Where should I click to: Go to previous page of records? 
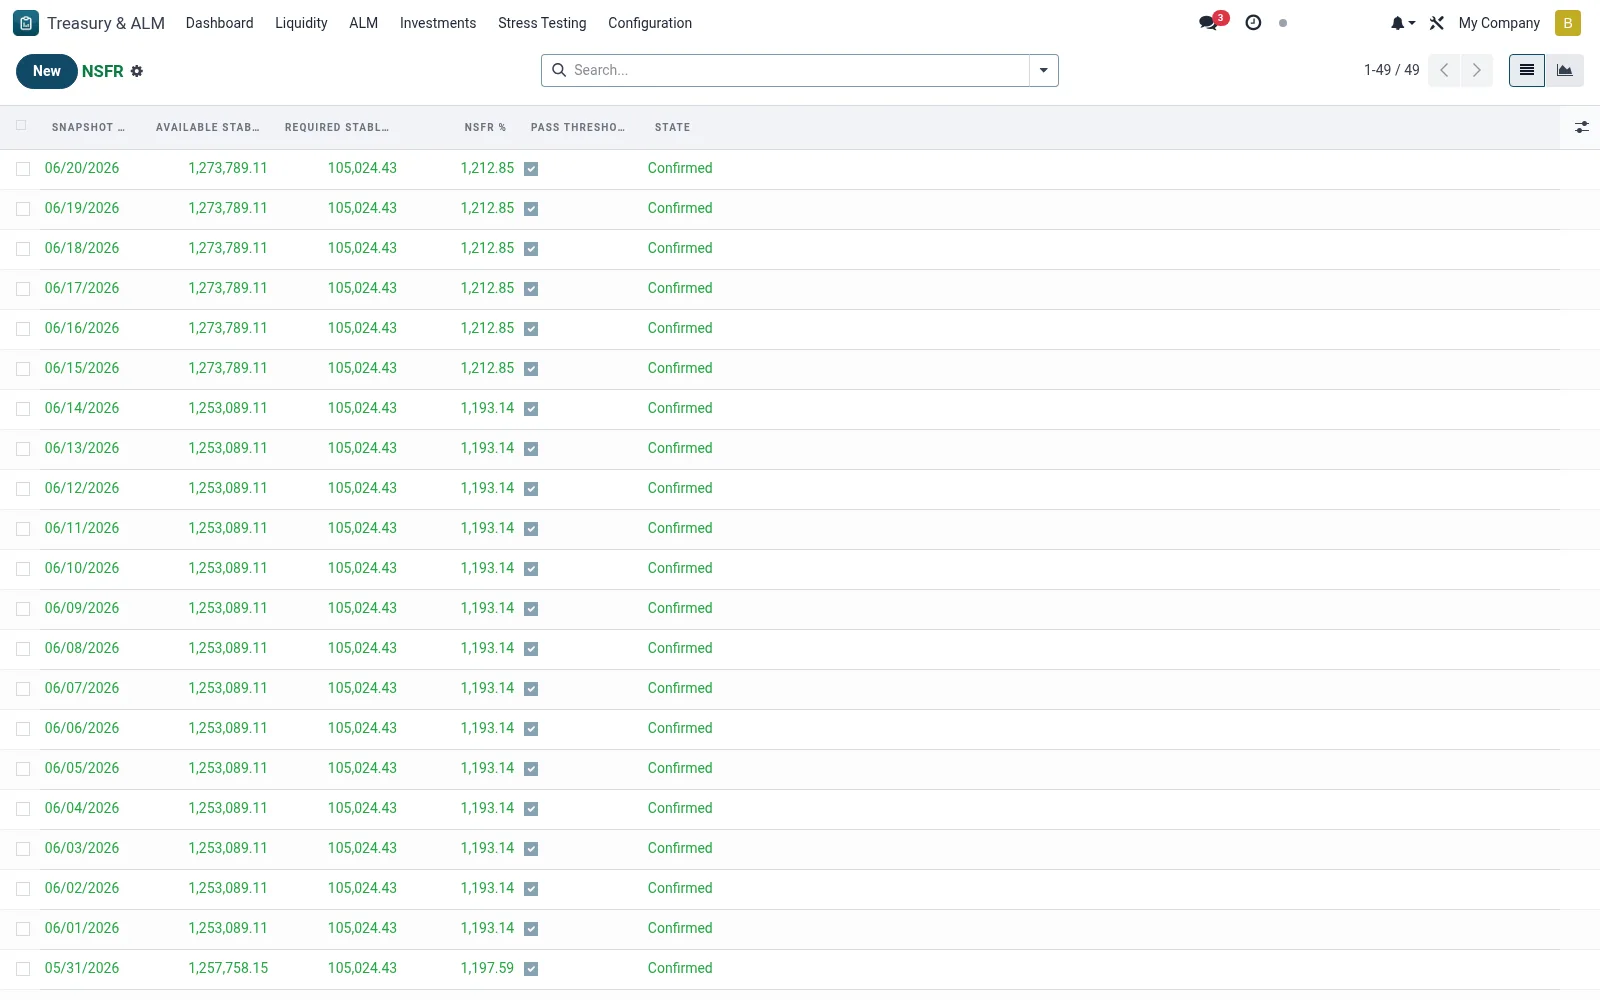tap(1444, 70)
